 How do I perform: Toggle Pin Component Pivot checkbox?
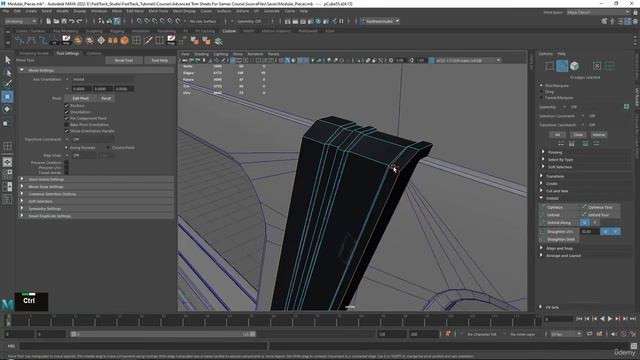pos(67,118)
